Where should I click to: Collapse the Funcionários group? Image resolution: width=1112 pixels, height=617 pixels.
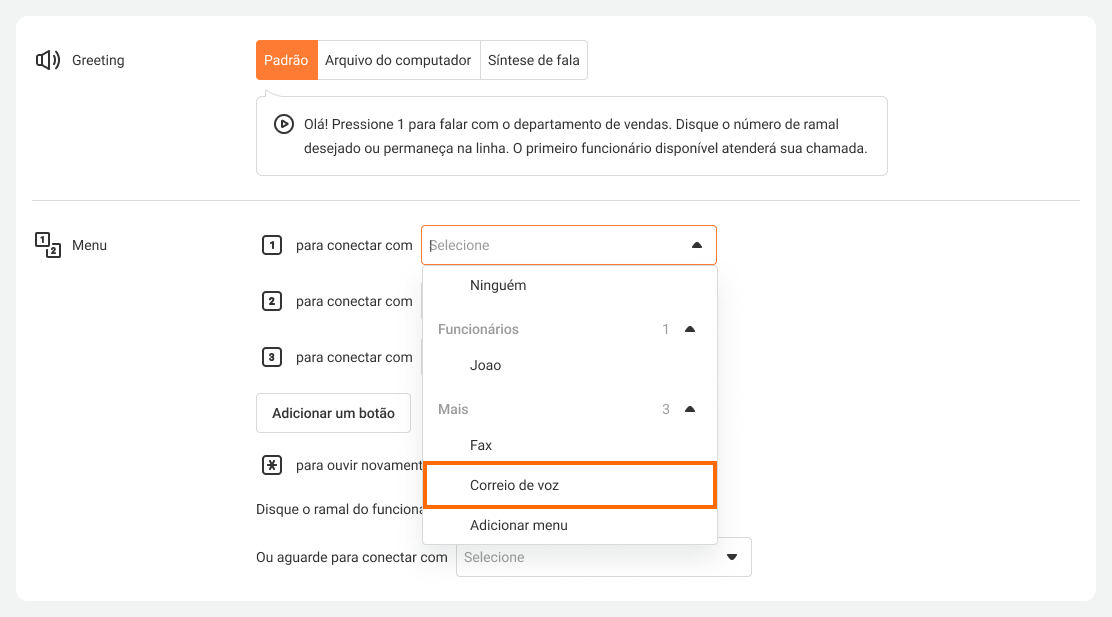coord(689,329)
